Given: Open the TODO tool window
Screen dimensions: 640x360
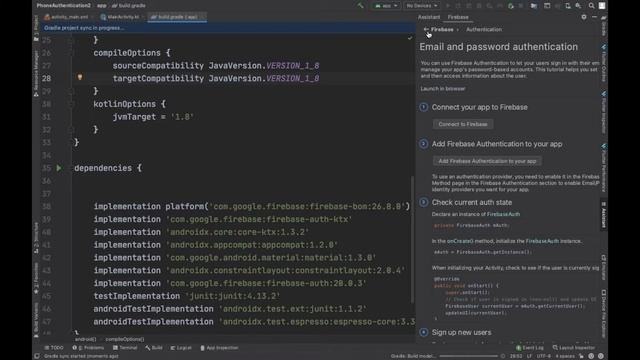Looking at the screenshot, I should pyautogui.click(x=54, y=348).
